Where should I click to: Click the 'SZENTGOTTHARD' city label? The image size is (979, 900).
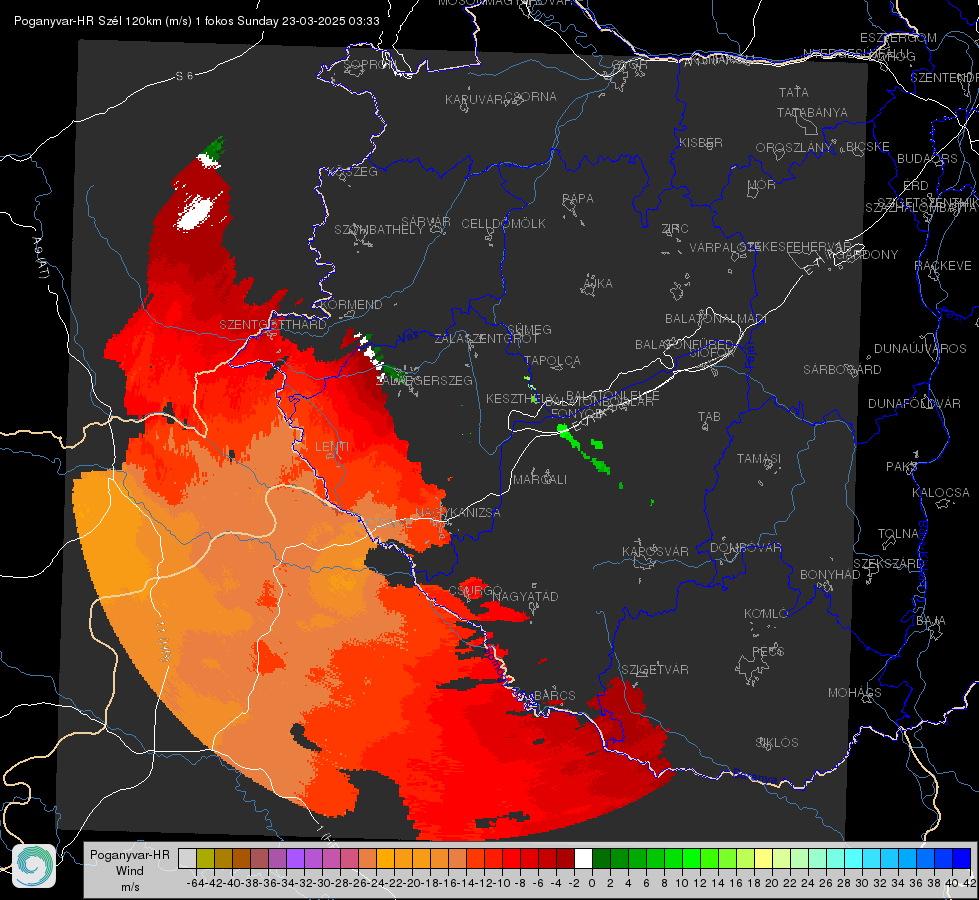coord(273,324)
